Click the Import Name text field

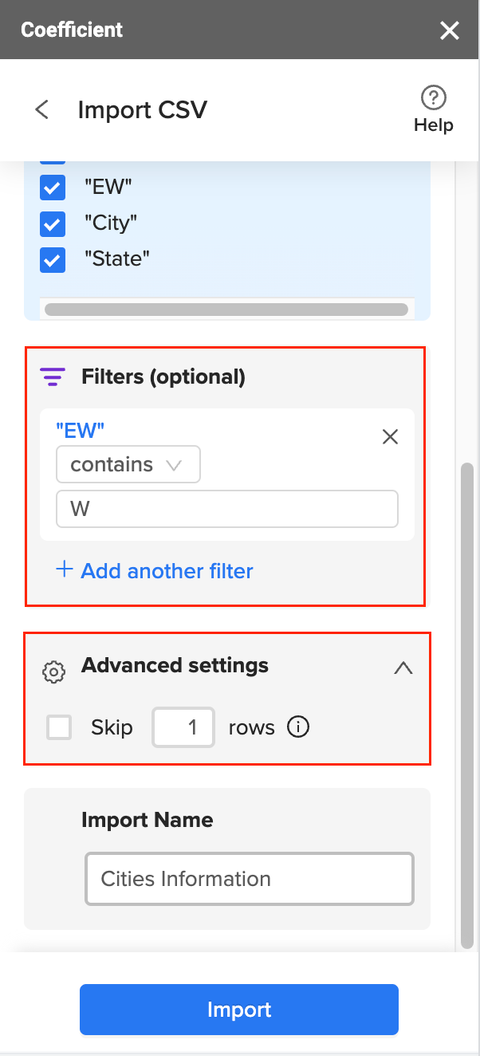tap(249, 879)
